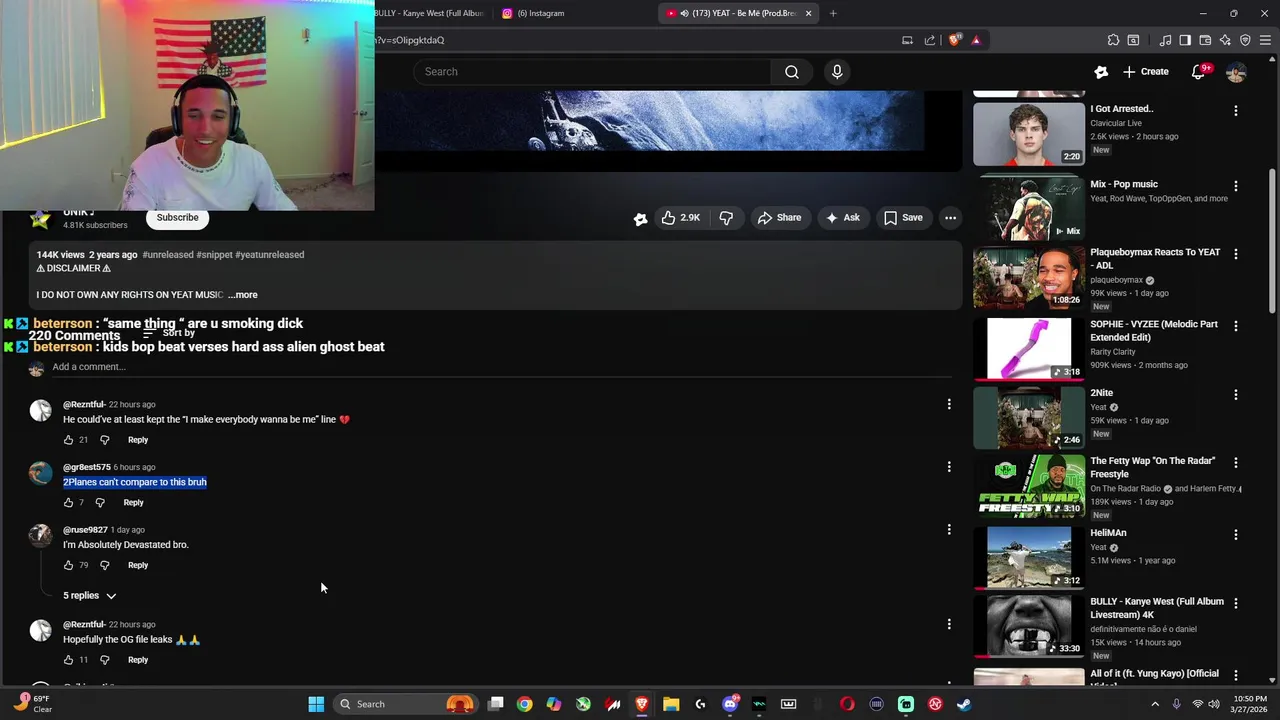This screenshot has width=1280, height=720.
Task: Open 'I Got Arrested..' video thumbnail
Action: tap(1029, 134)
